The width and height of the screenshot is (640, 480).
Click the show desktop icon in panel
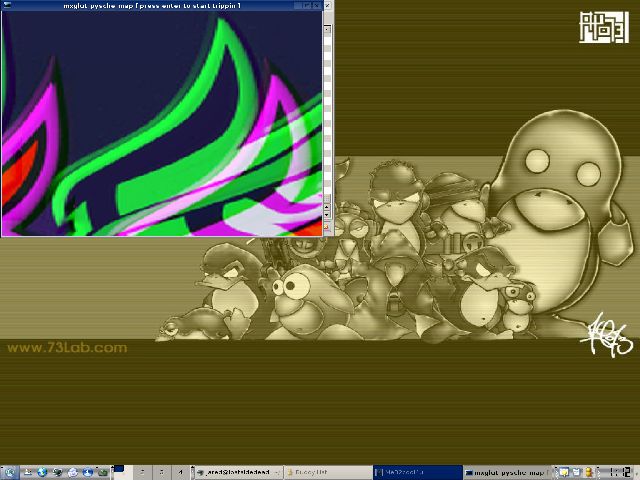coord(28,472)
